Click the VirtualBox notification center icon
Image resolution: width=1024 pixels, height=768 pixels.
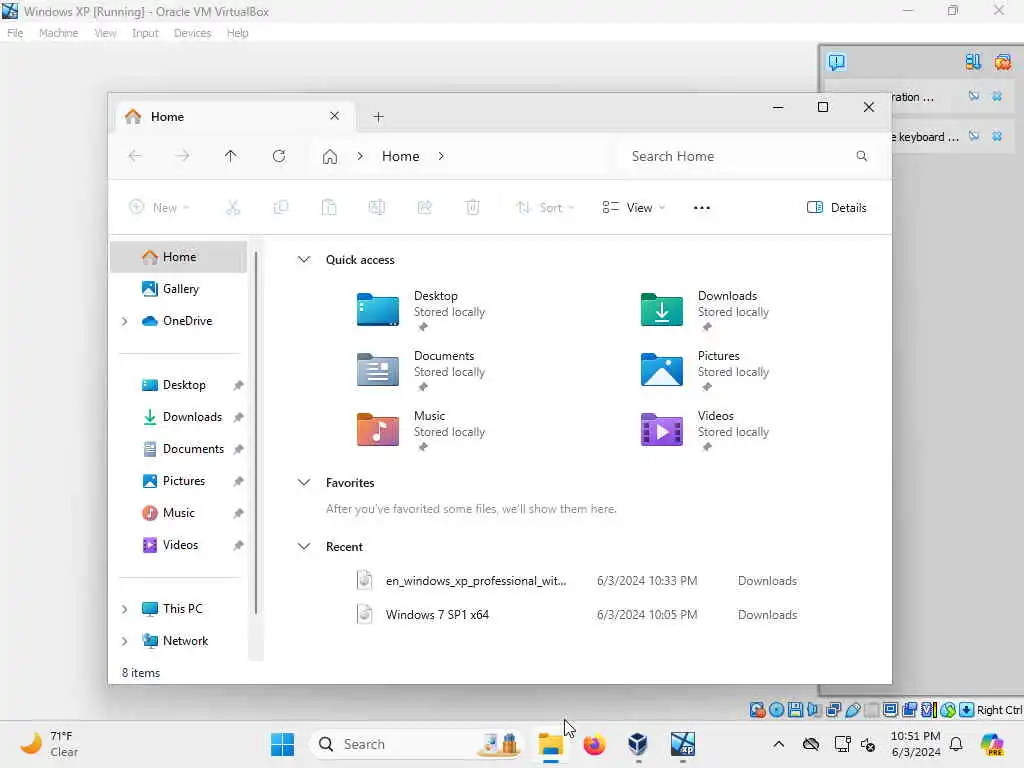[x=837, y=62]
